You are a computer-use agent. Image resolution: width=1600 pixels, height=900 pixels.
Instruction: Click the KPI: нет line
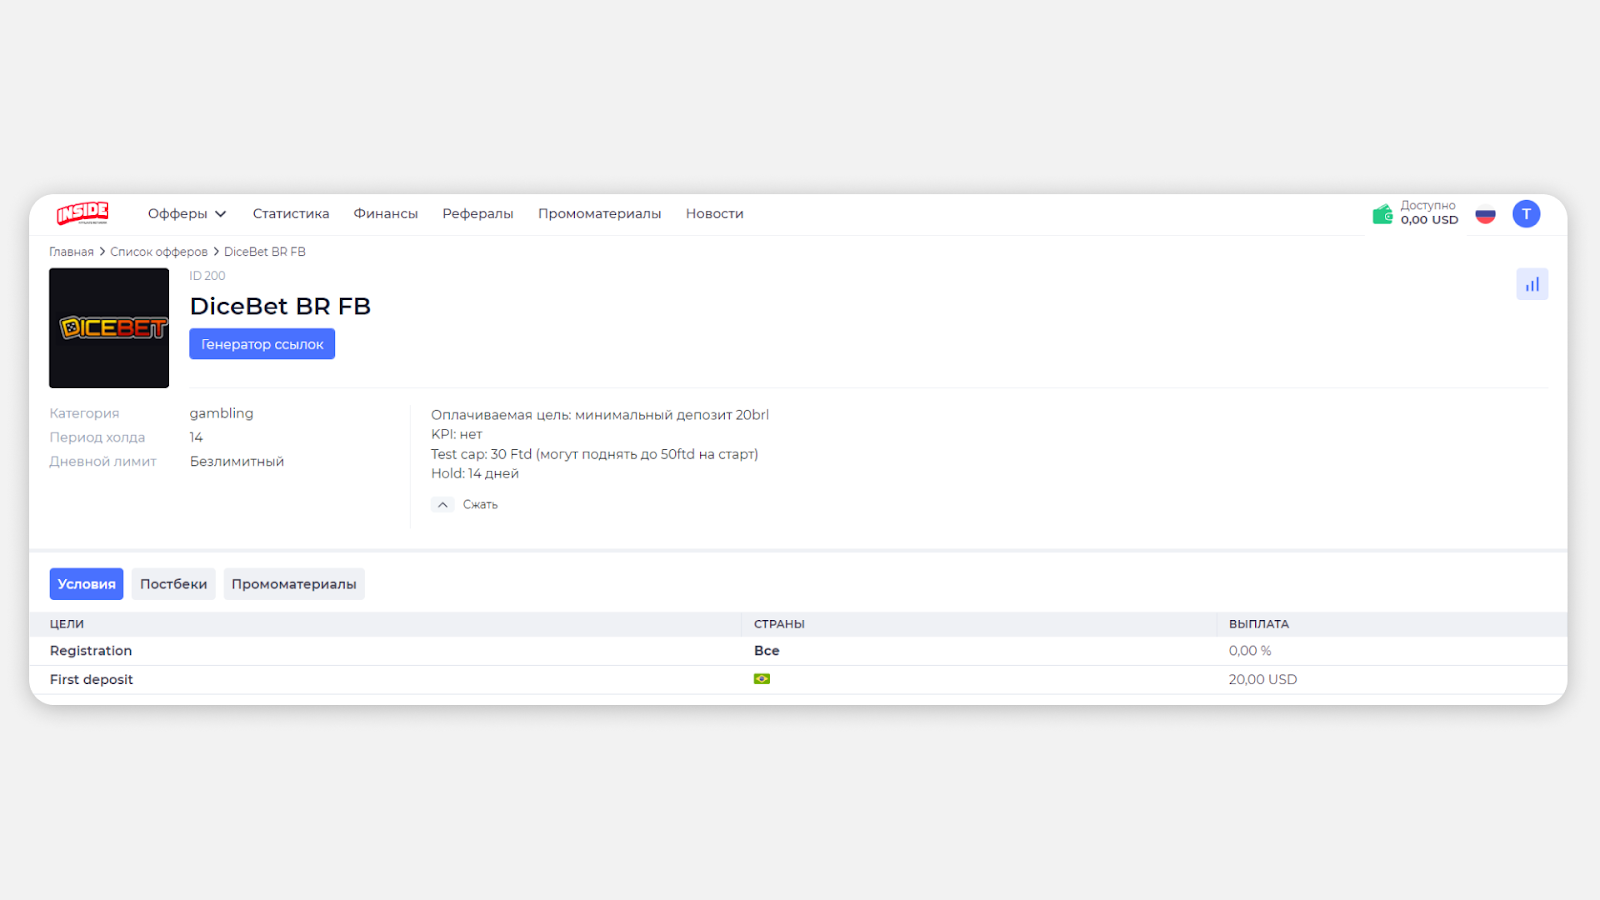point(457,435)
